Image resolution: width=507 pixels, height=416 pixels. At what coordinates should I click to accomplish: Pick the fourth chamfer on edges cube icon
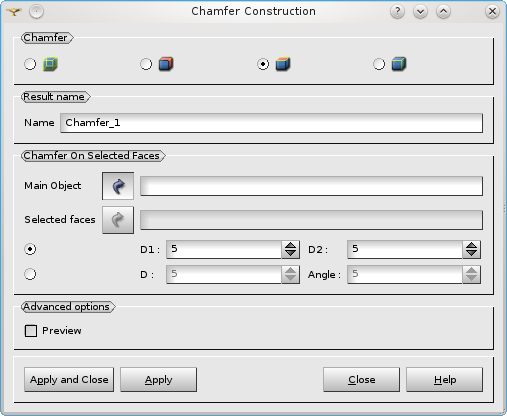[x=399, y=64]
